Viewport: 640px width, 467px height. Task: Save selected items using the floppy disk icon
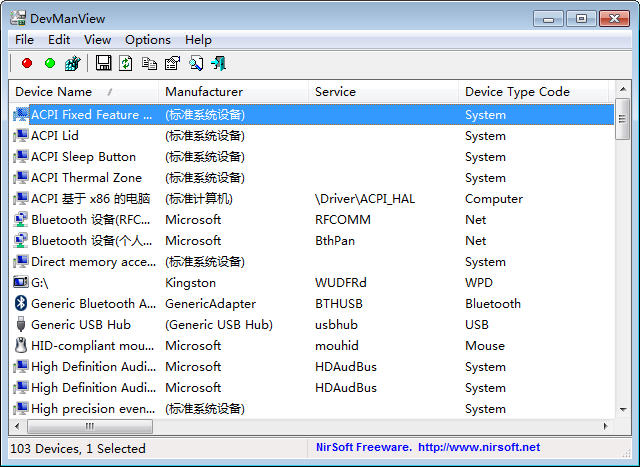(x=103, y=63)
